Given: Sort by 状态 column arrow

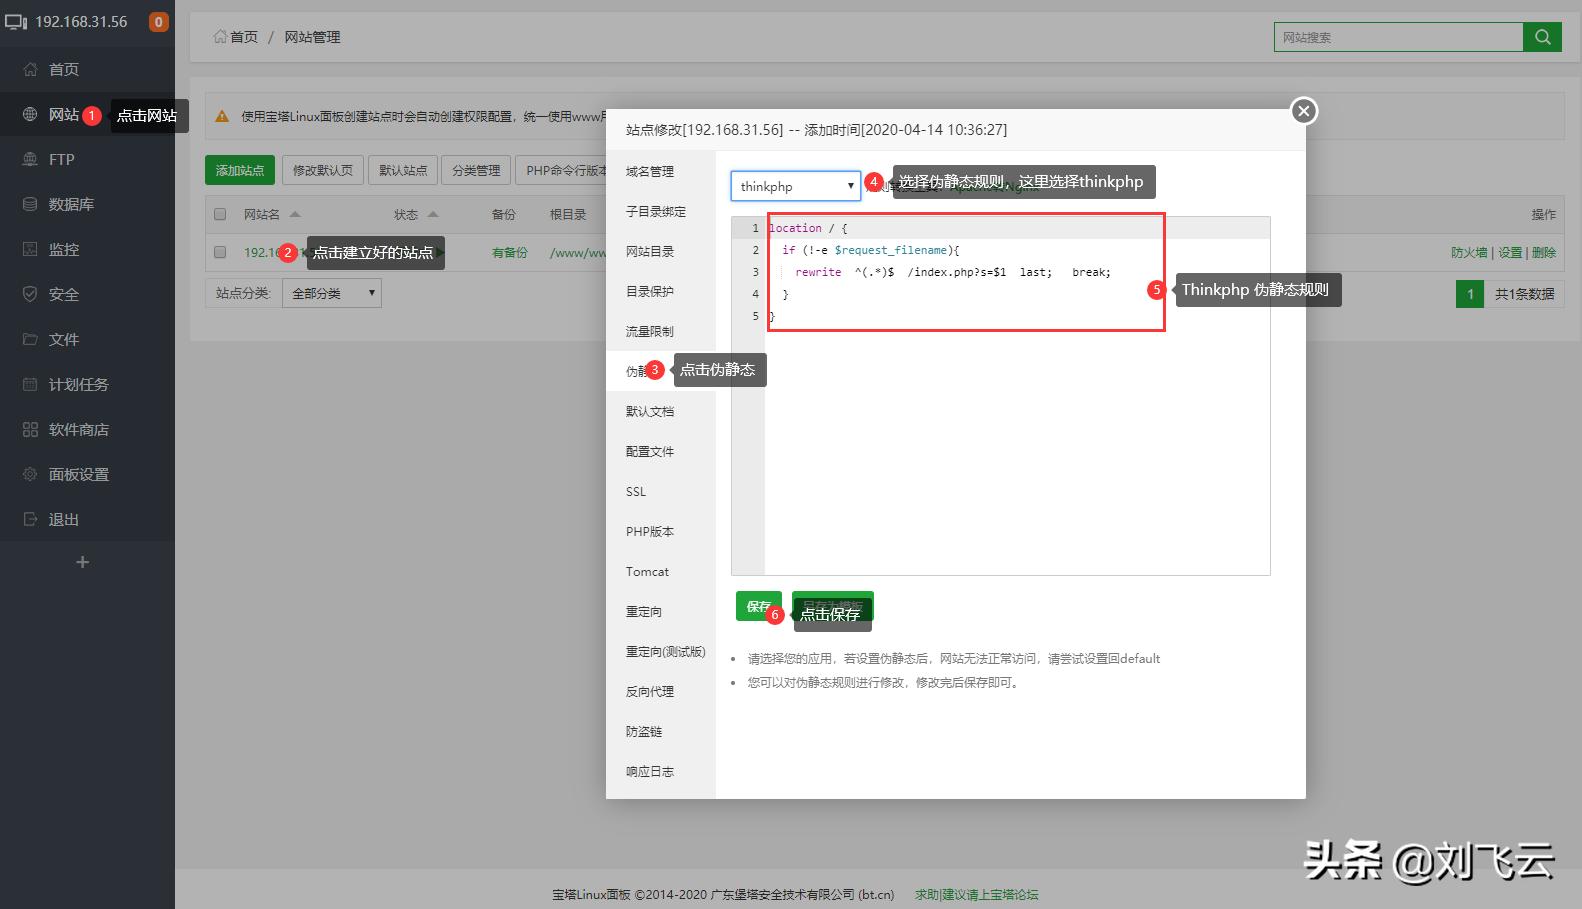Looking at the screenshot, I should (x=432, y=214).
